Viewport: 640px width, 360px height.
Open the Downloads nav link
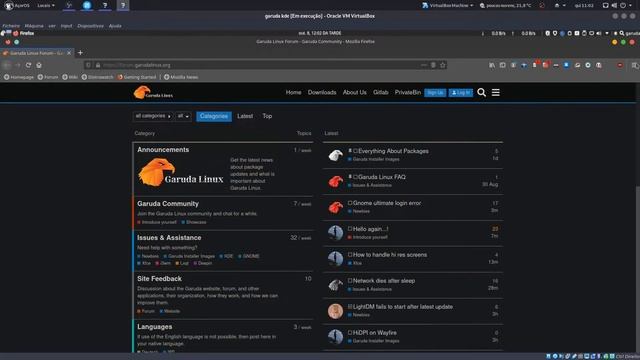tap(322, 93)
